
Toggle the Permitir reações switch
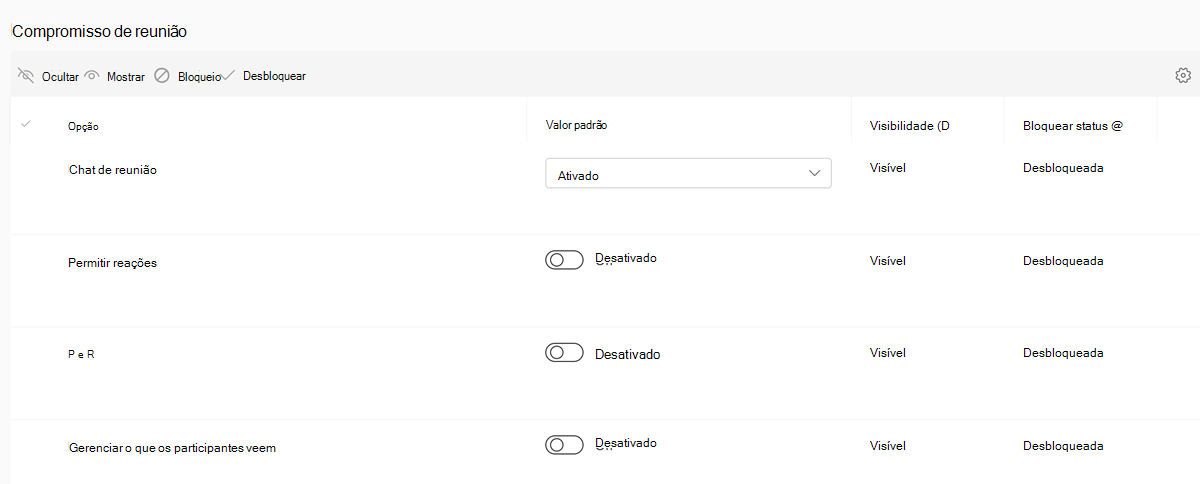564,260
